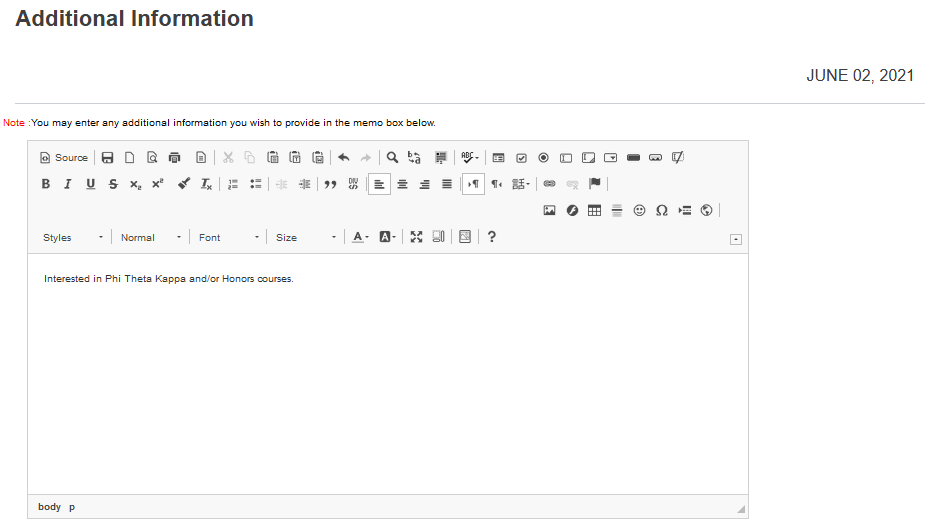
Task: Open spell check ABC dropdown
Action: [470, 157]
